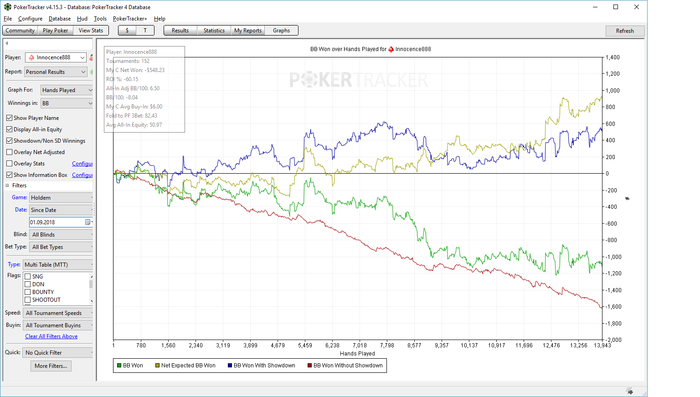Switch to the Graphs tab

pyautogui.click(x=281, y=30)
